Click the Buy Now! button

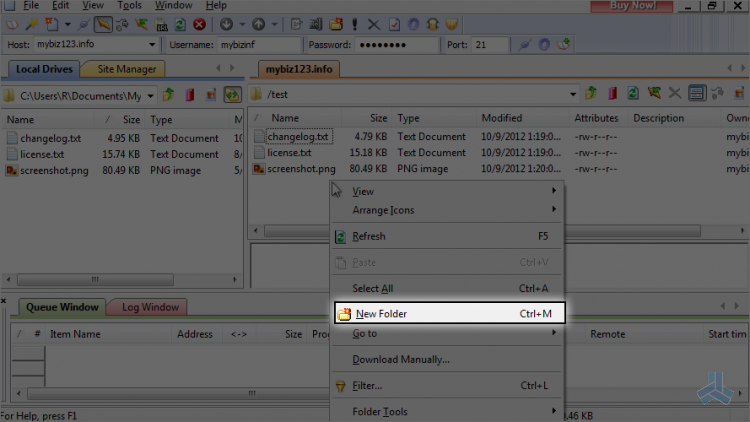632,6
